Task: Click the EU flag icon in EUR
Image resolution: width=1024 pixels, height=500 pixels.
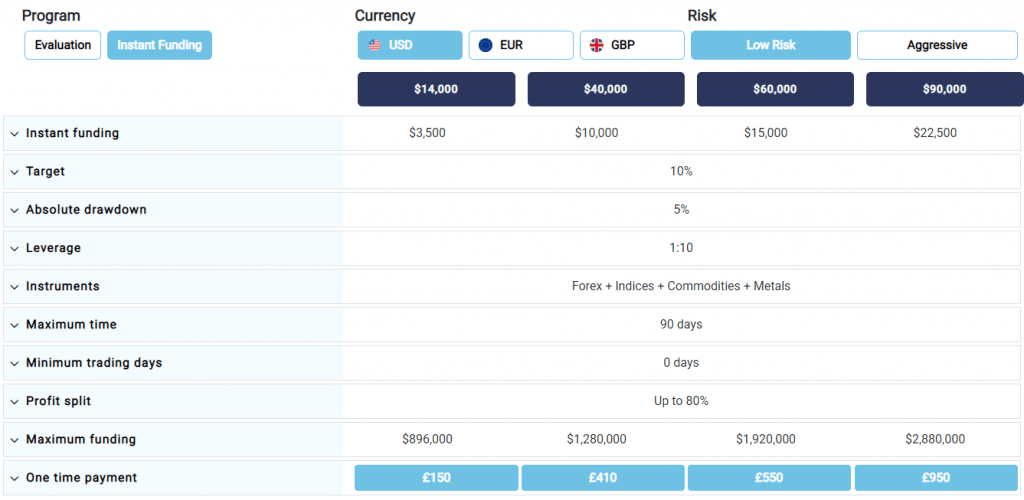Action: pos(485,46)
